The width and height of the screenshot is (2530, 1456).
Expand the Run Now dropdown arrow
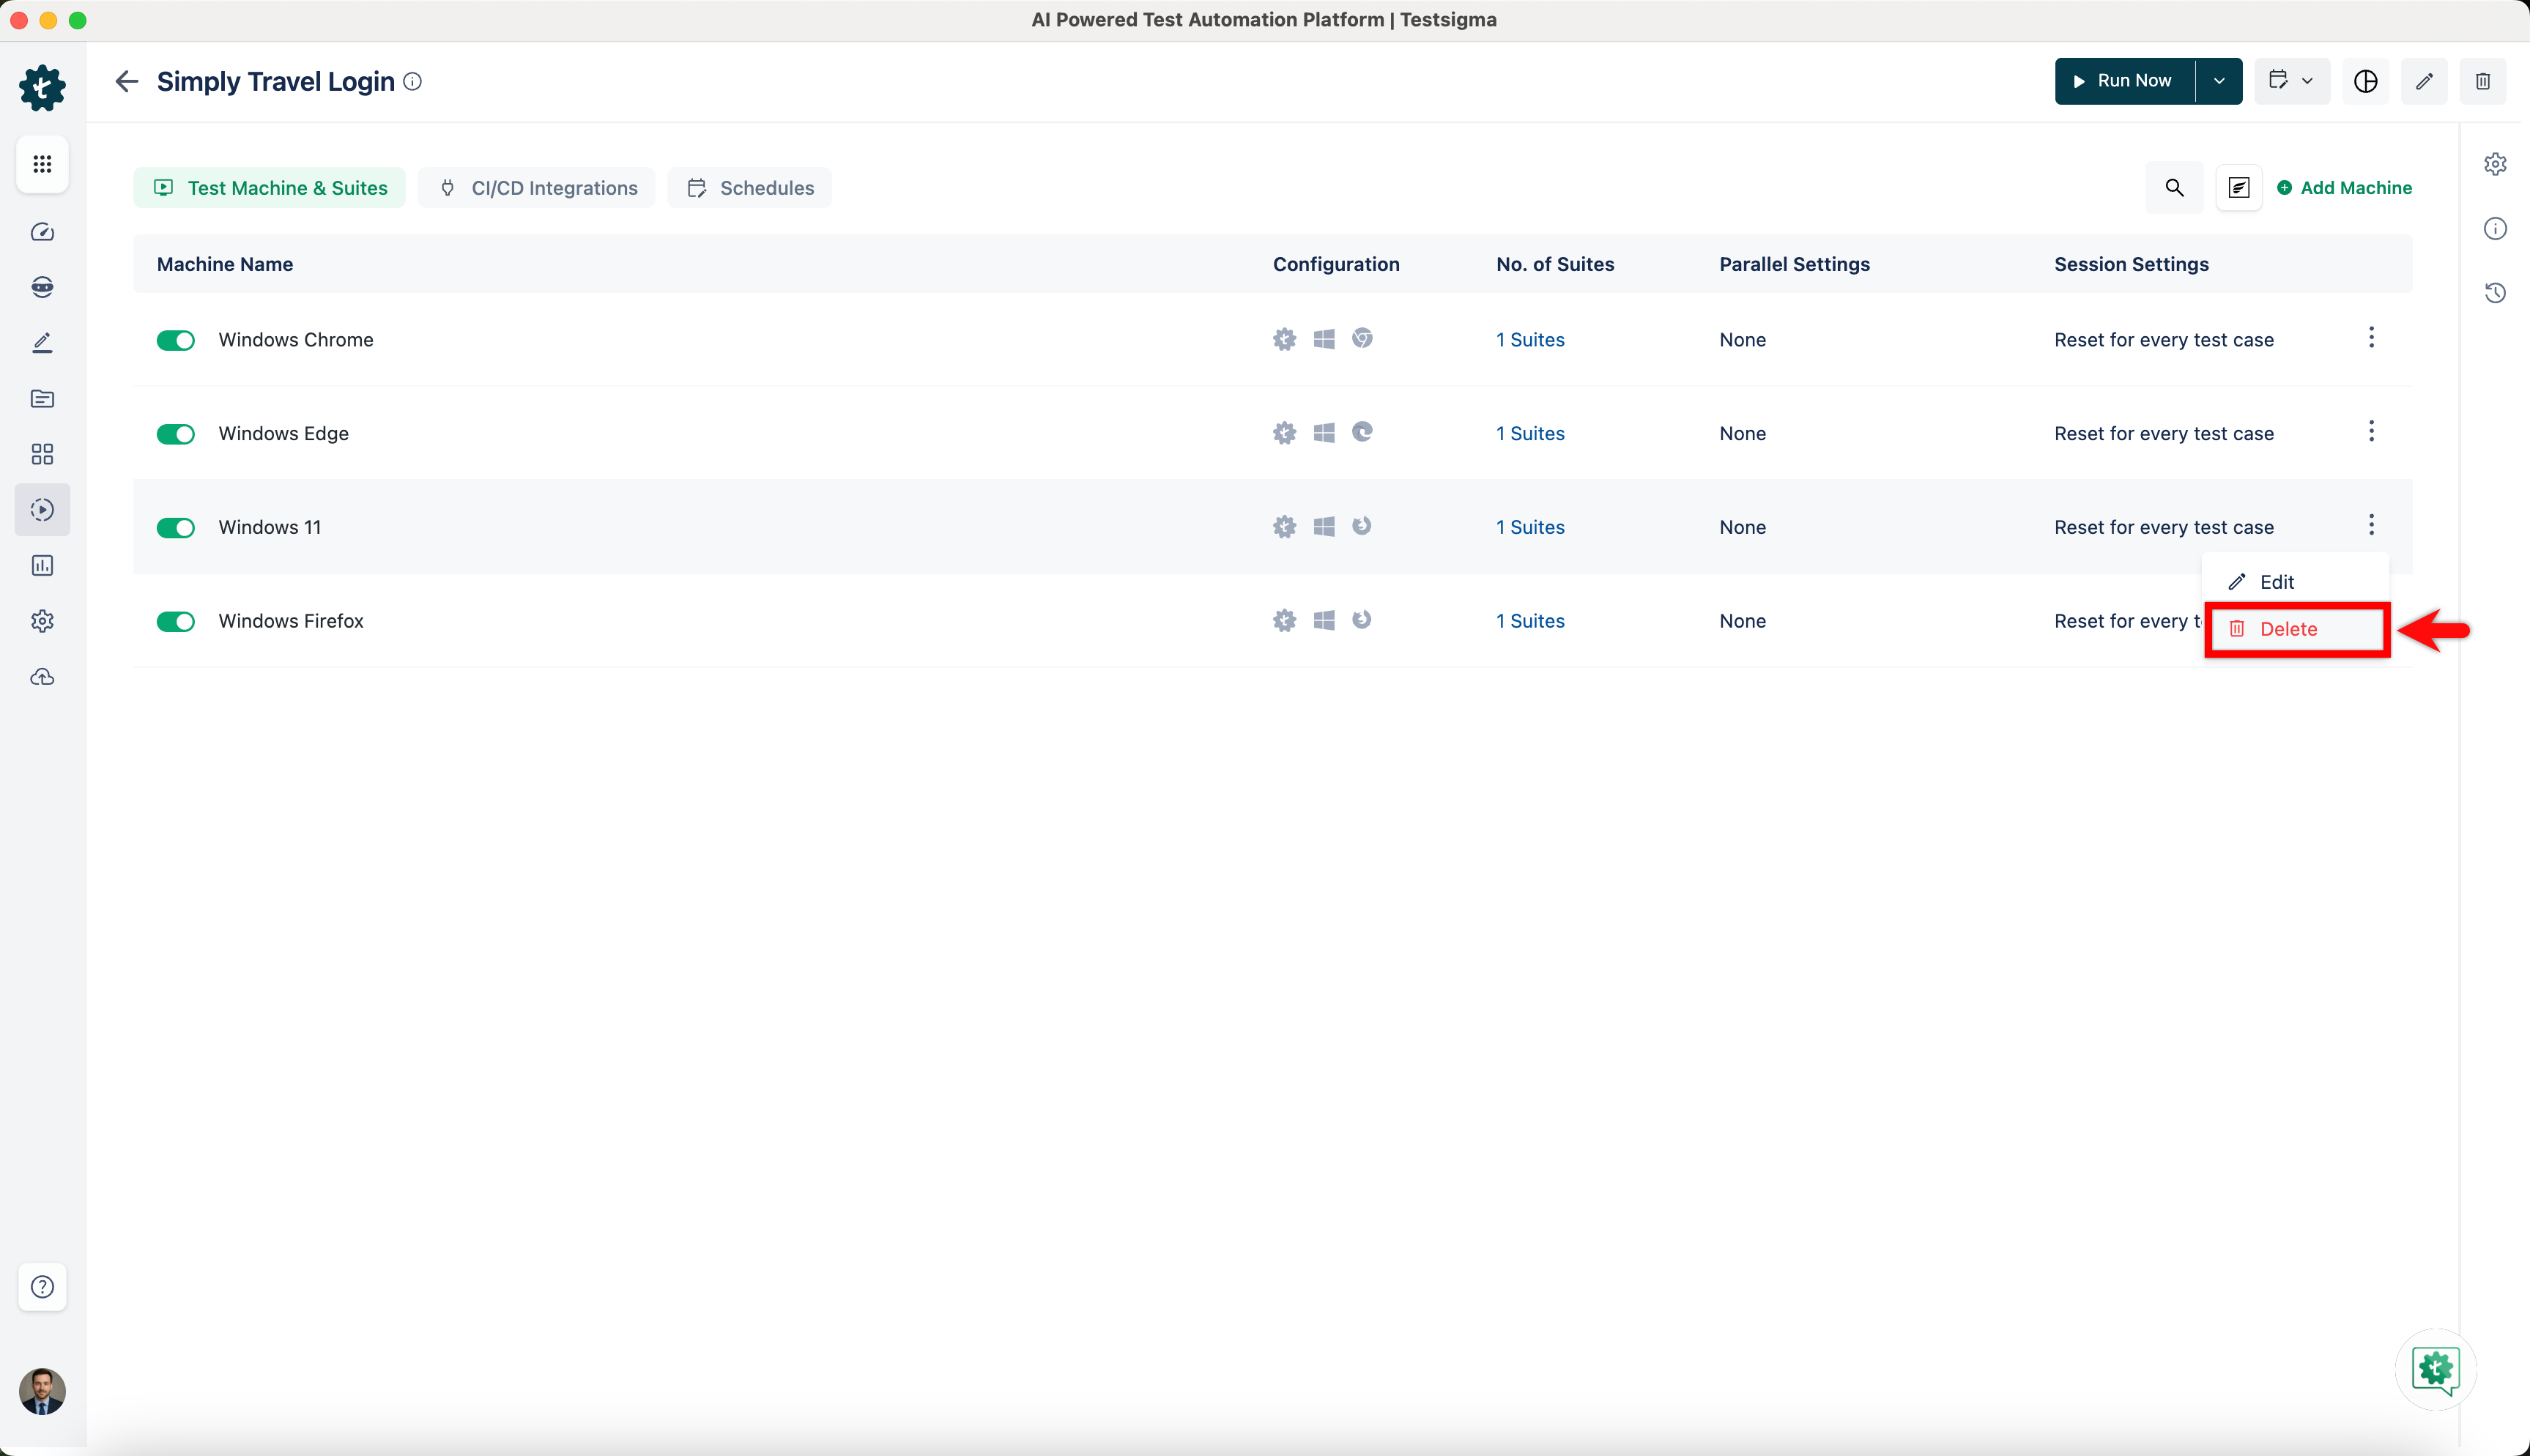tap(2219, 81)
